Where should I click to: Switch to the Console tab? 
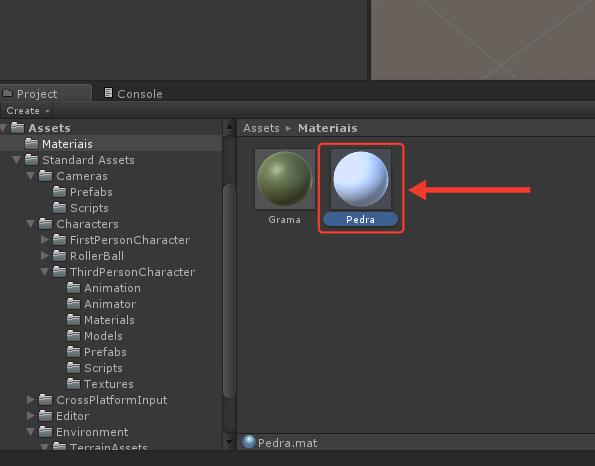pyautogui.click(x=133, y=94)
